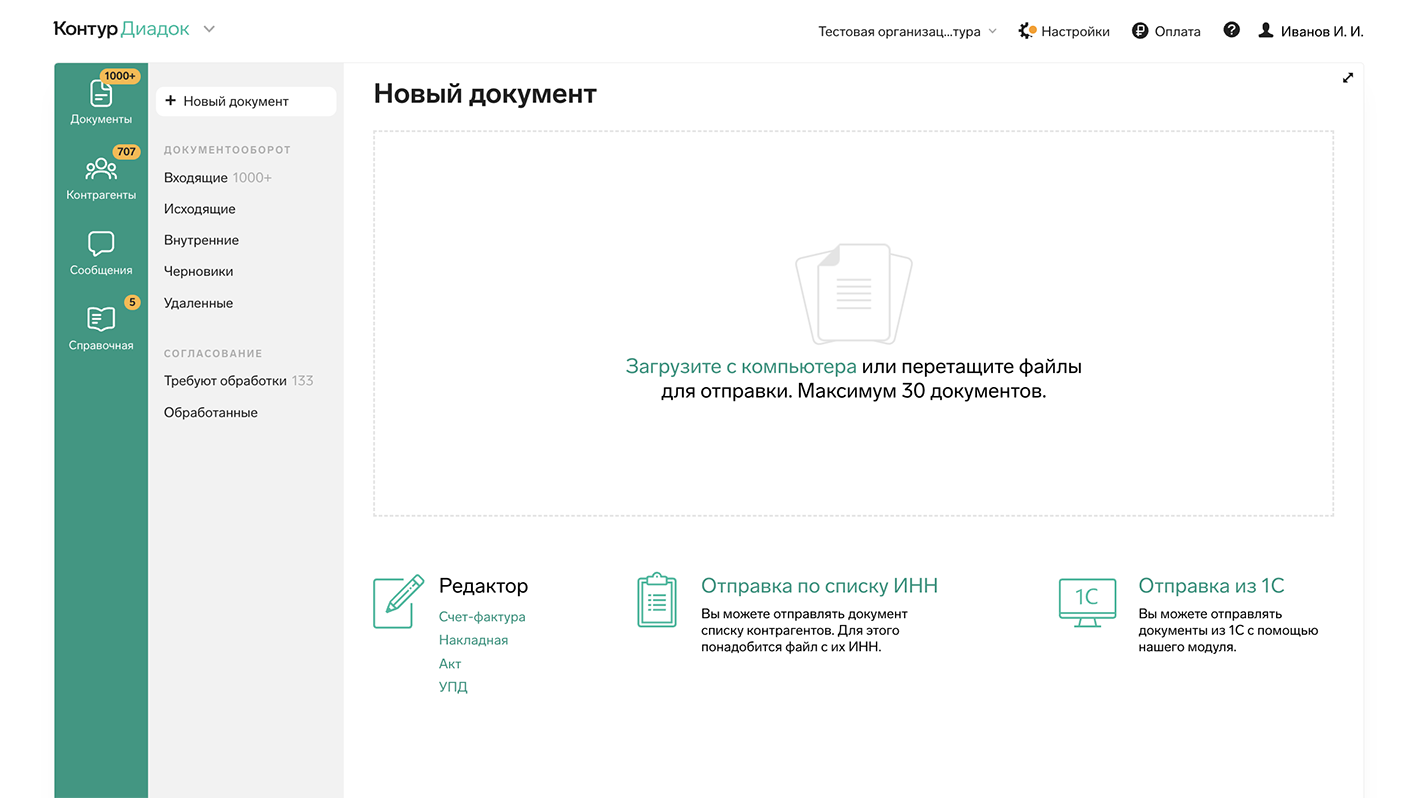Open the Черновики folder

199,271
